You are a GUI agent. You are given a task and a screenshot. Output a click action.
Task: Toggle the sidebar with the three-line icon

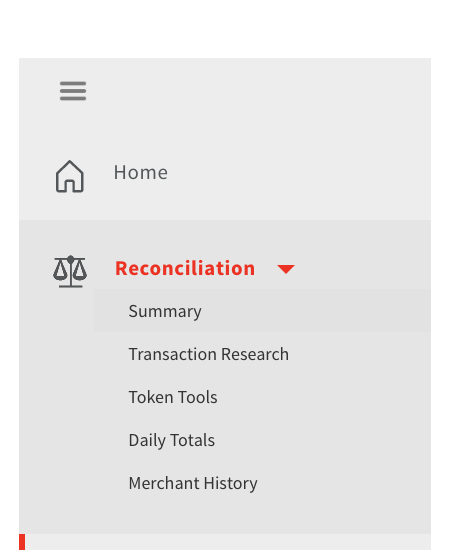pyautogui.click(x=73, y=91)
